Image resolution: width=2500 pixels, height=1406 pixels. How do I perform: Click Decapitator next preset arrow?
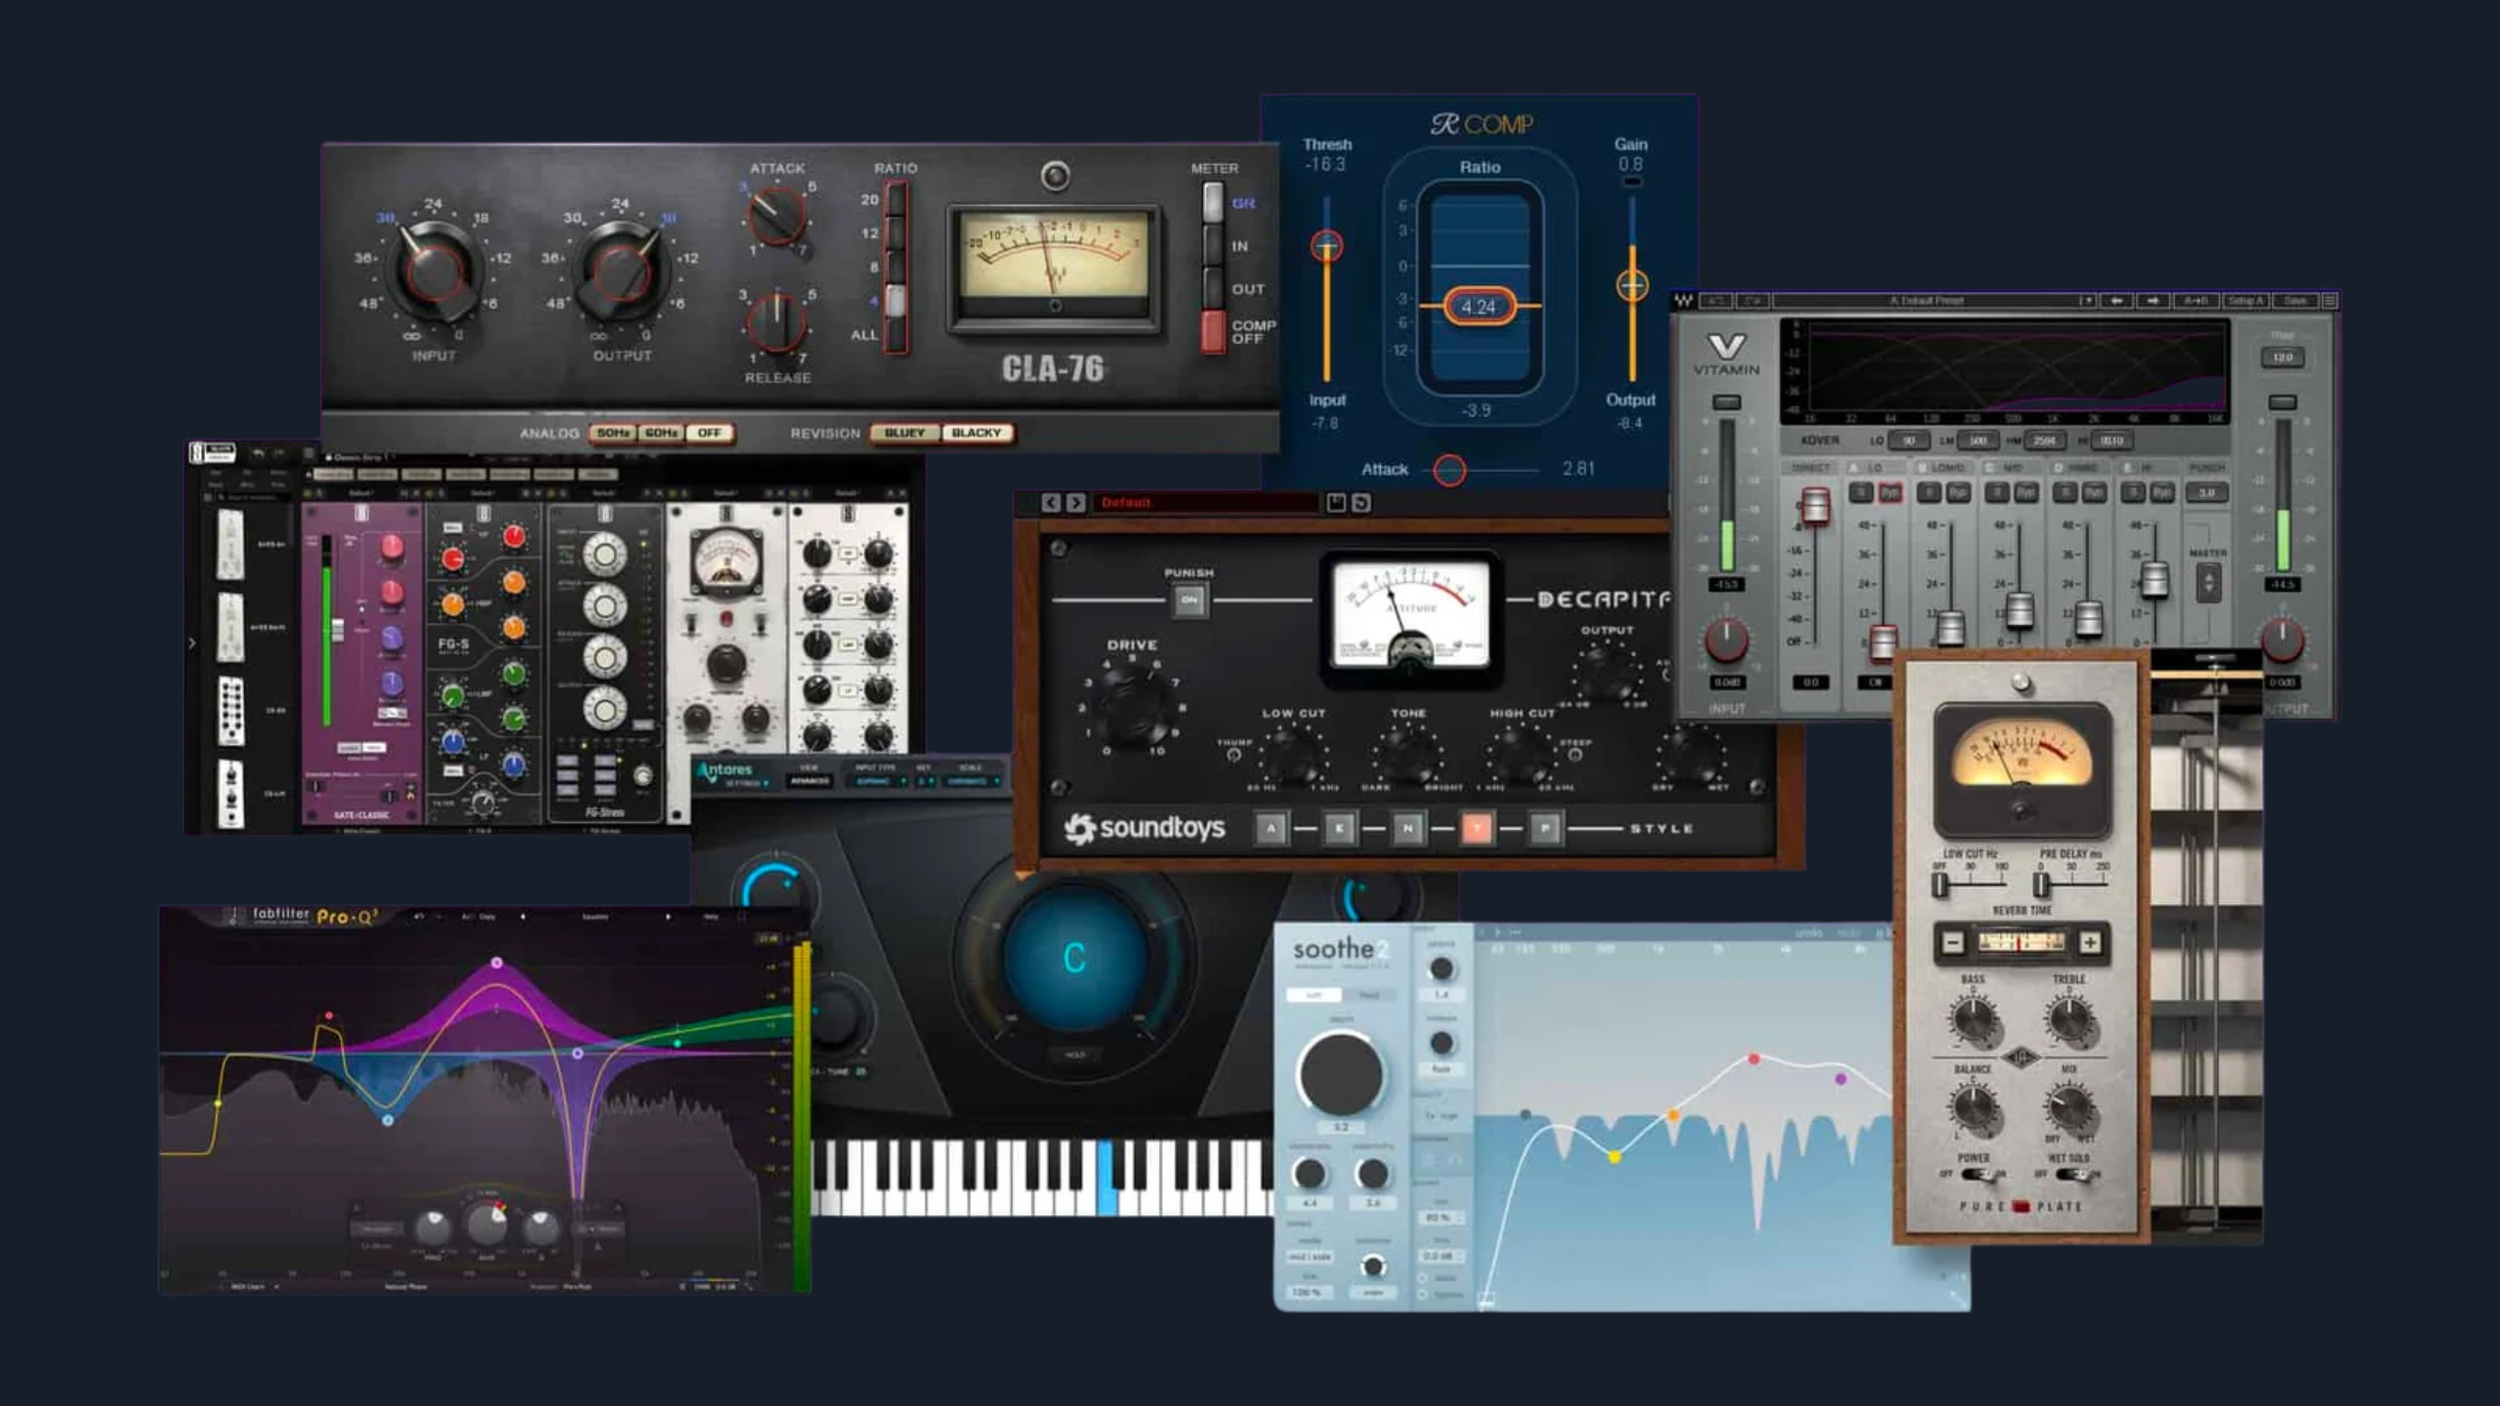click(1075, 503)
